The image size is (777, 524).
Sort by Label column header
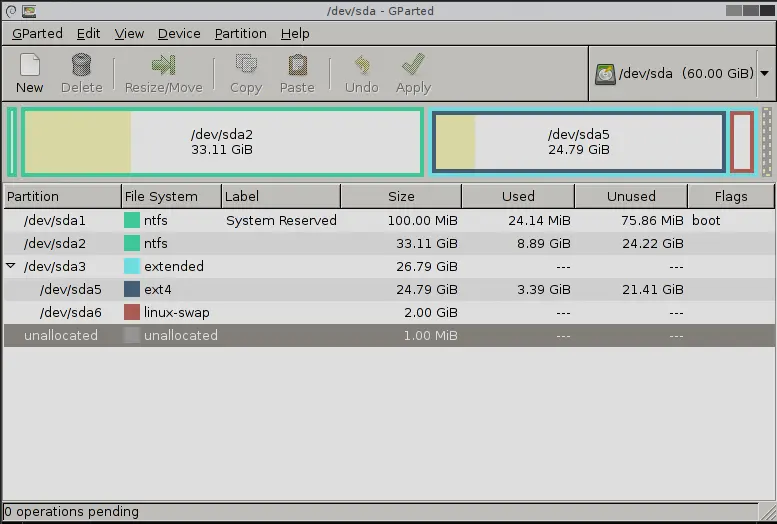coord(281,196)
